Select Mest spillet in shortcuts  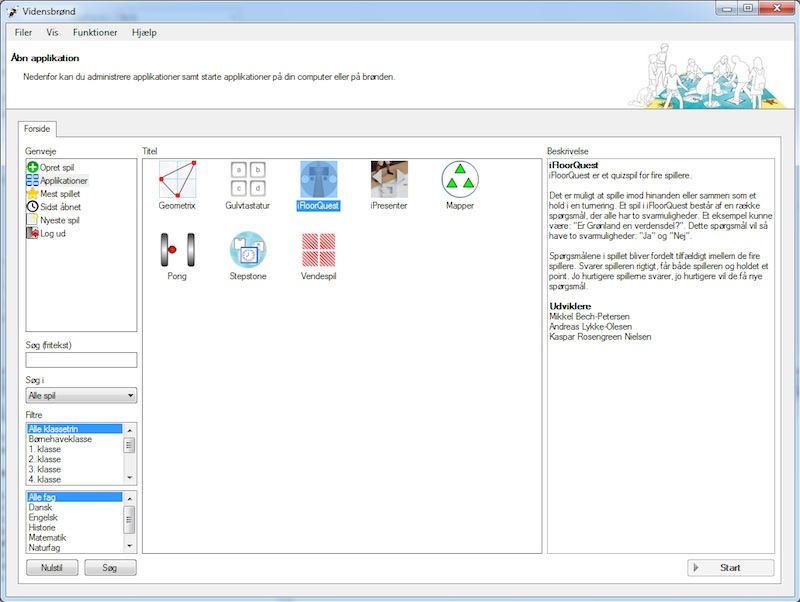coord(60,194)
